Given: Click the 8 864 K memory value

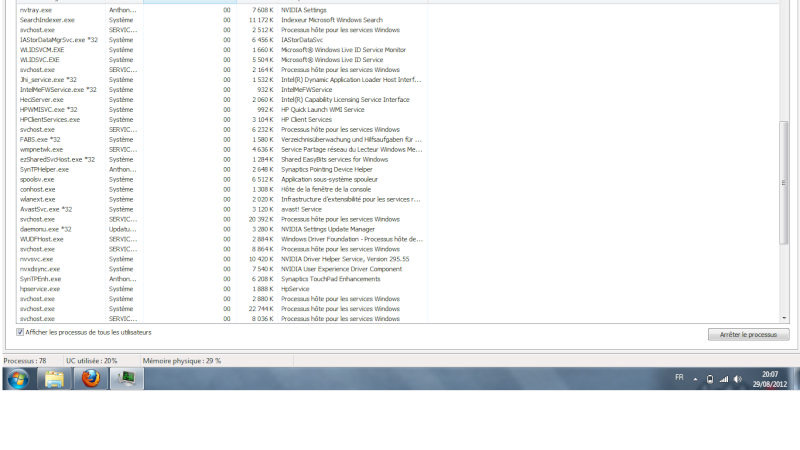Looking at the screenshot, I should pyautogui.click(x=263, y=249).
